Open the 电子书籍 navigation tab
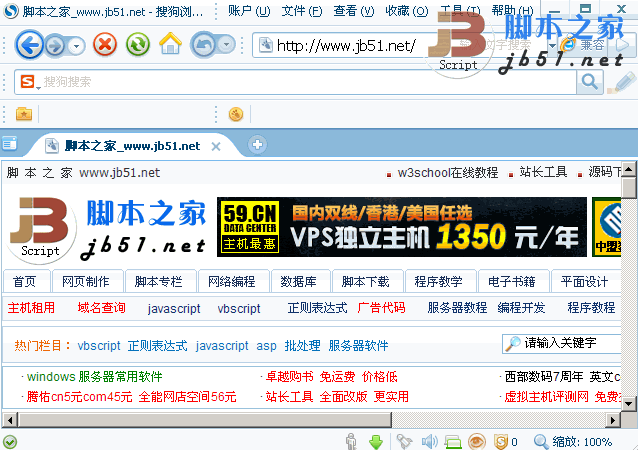The image size is (638, 450). [512, 281]
